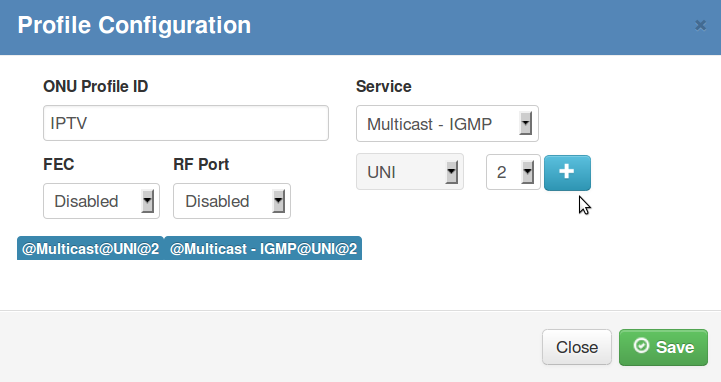
Task: Open the port number dropdown showing 2
Action: [513, 172]
